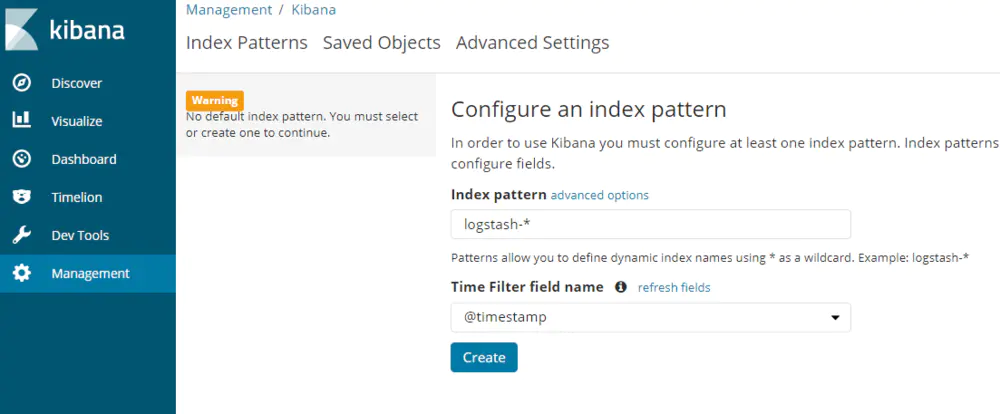
Task: Click the orange Warning badge
Action: (x=215, y=100)
